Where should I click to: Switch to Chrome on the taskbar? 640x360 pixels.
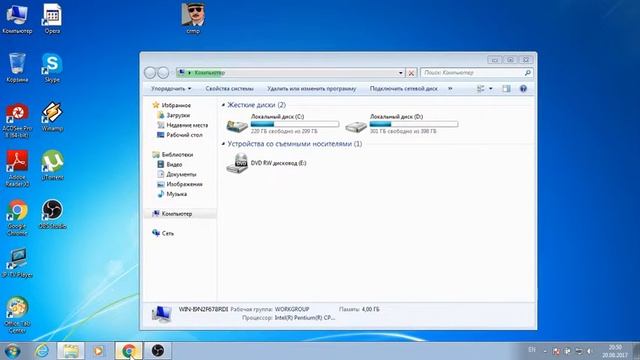[129, 351]
